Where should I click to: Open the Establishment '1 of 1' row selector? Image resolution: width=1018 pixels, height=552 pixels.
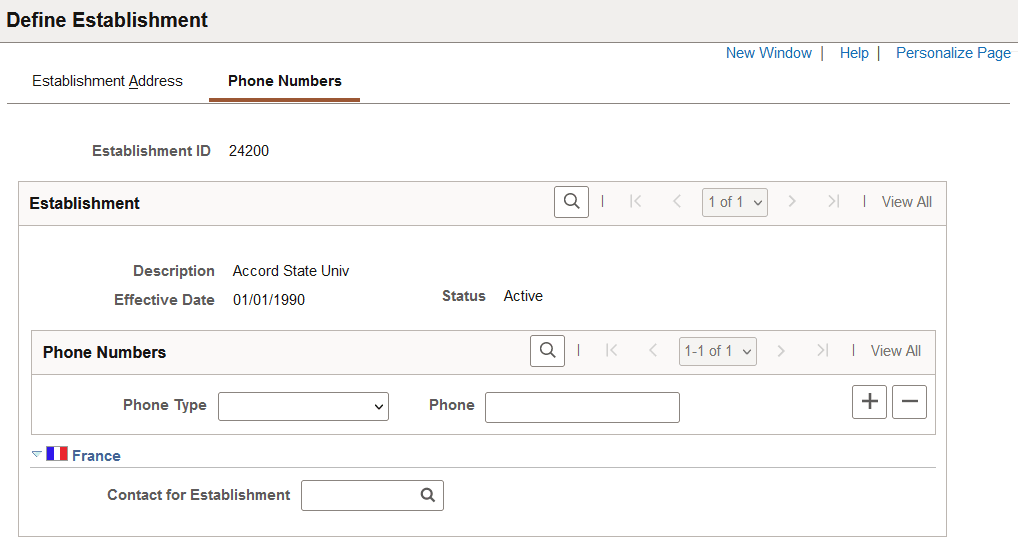(x=734, y=202)
